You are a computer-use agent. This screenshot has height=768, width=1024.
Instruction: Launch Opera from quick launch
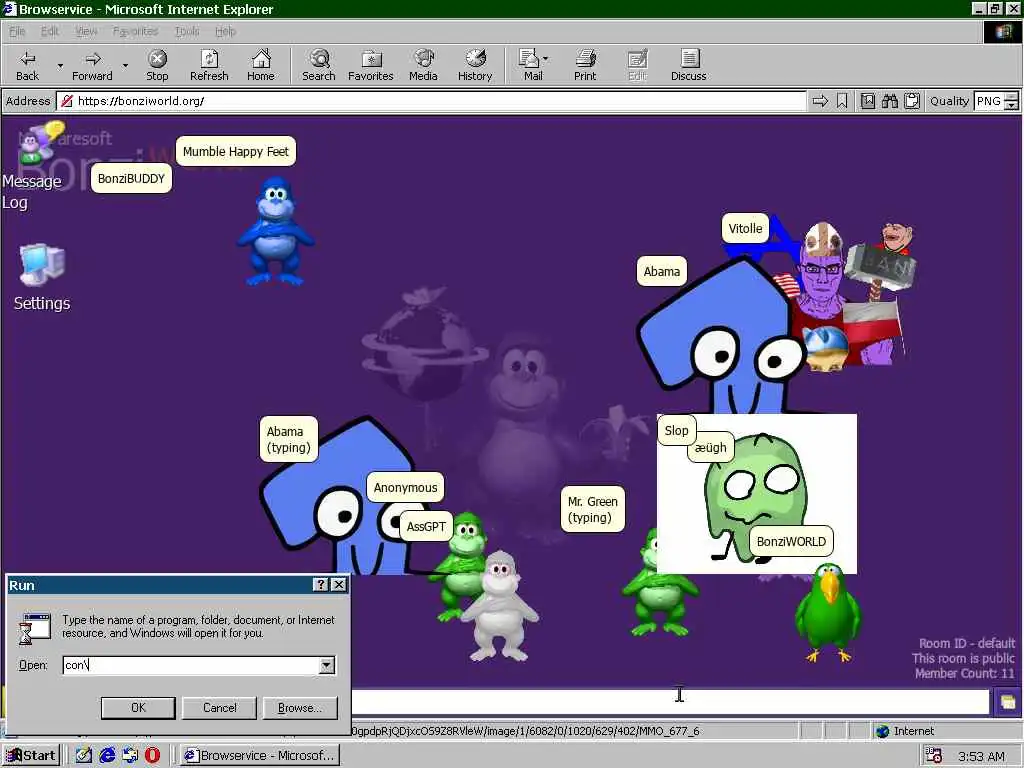point(152,755)
